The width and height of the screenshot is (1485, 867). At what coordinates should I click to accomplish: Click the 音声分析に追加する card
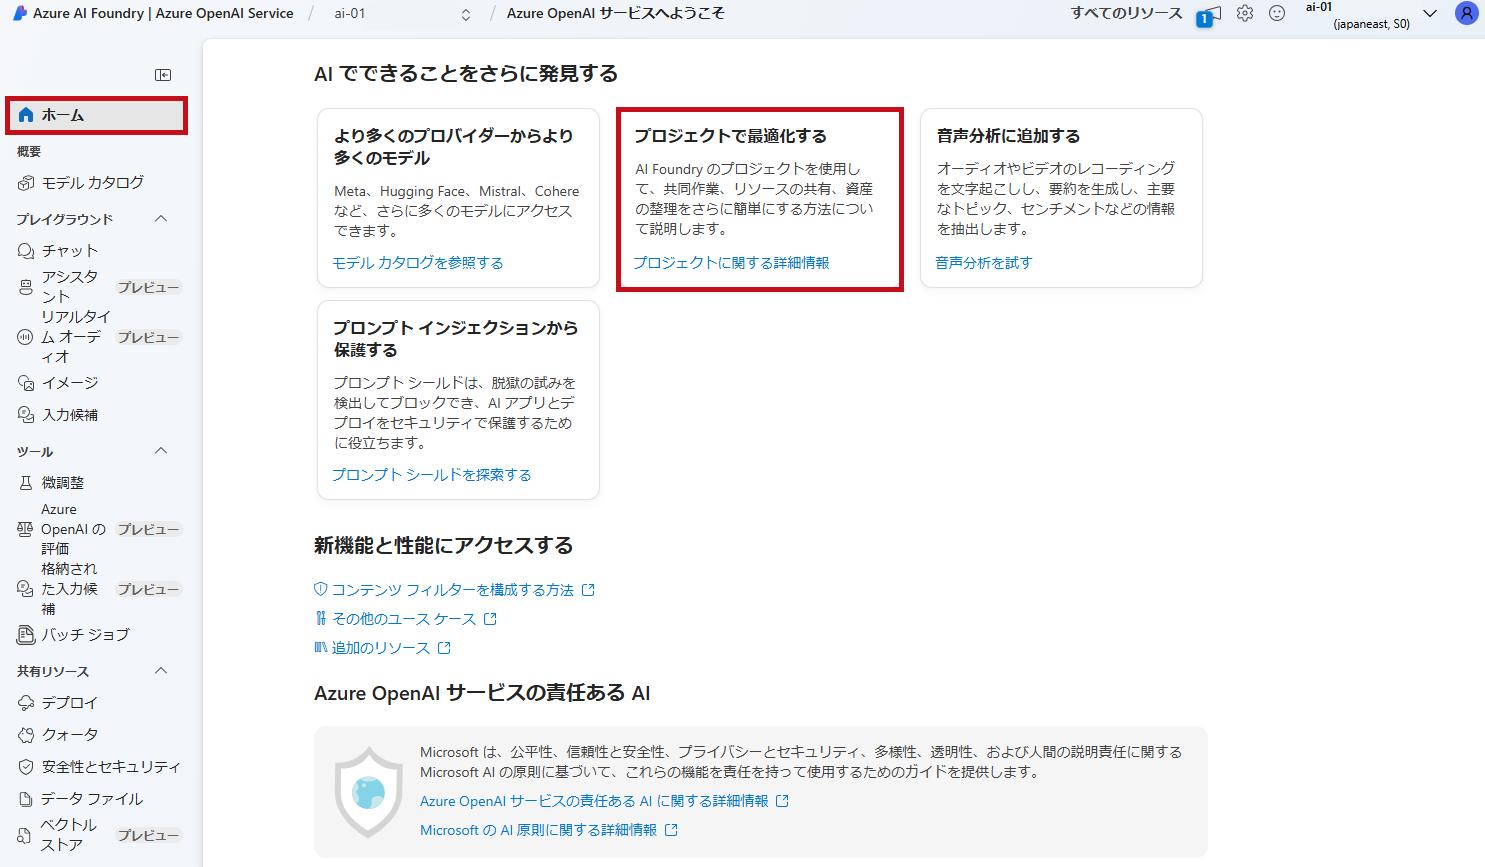click(1061, 198)
